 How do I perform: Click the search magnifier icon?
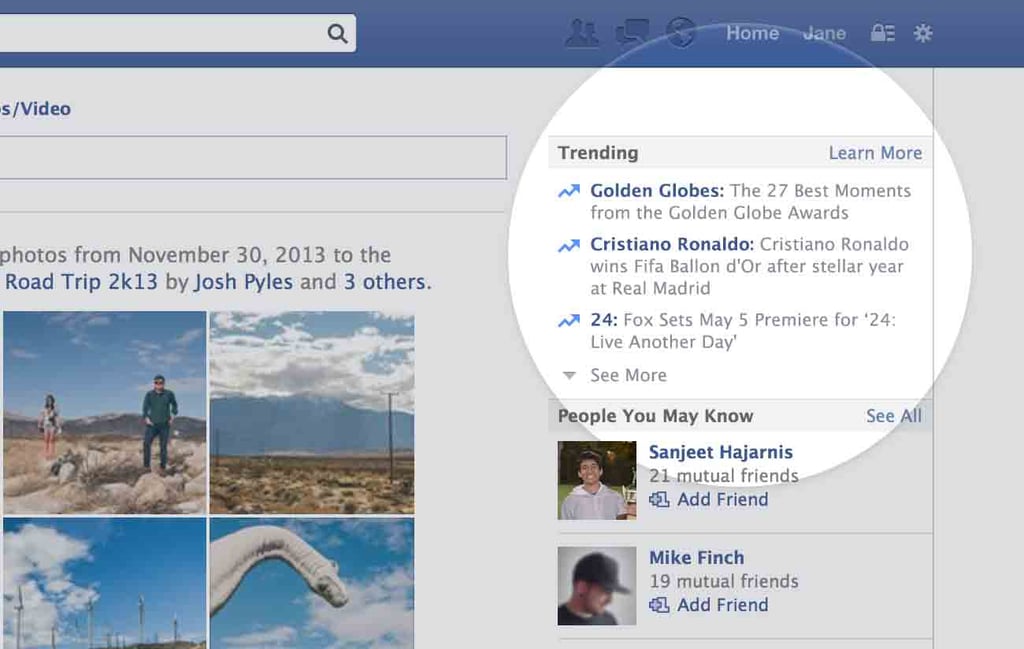pyautogui.click(x=337, y=33)
